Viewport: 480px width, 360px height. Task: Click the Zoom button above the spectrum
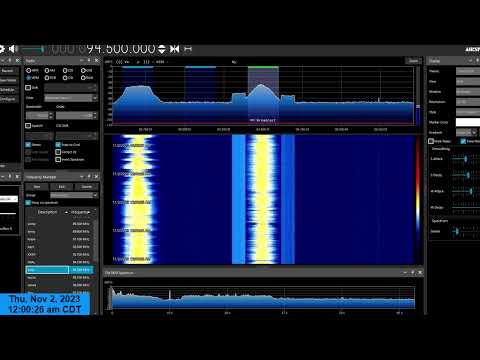[x=413, y=61]
